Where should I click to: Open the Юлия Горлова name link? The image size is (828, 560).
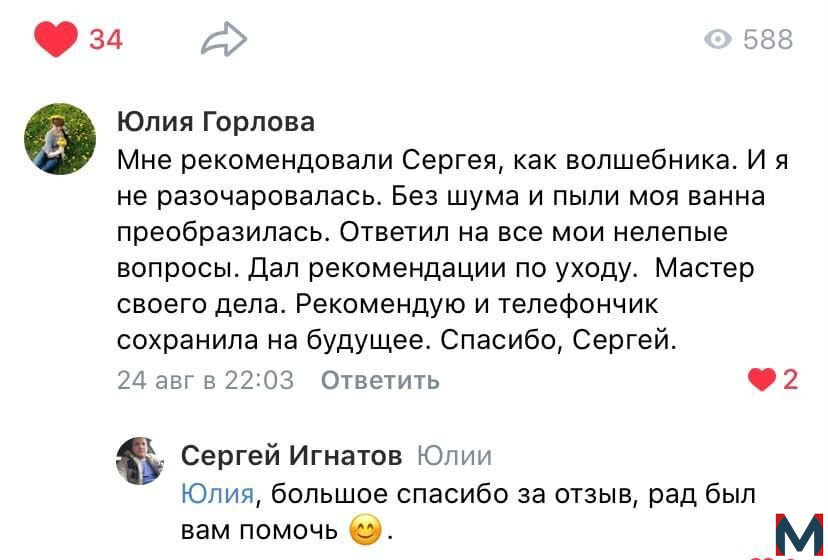[x=216, y=122]
